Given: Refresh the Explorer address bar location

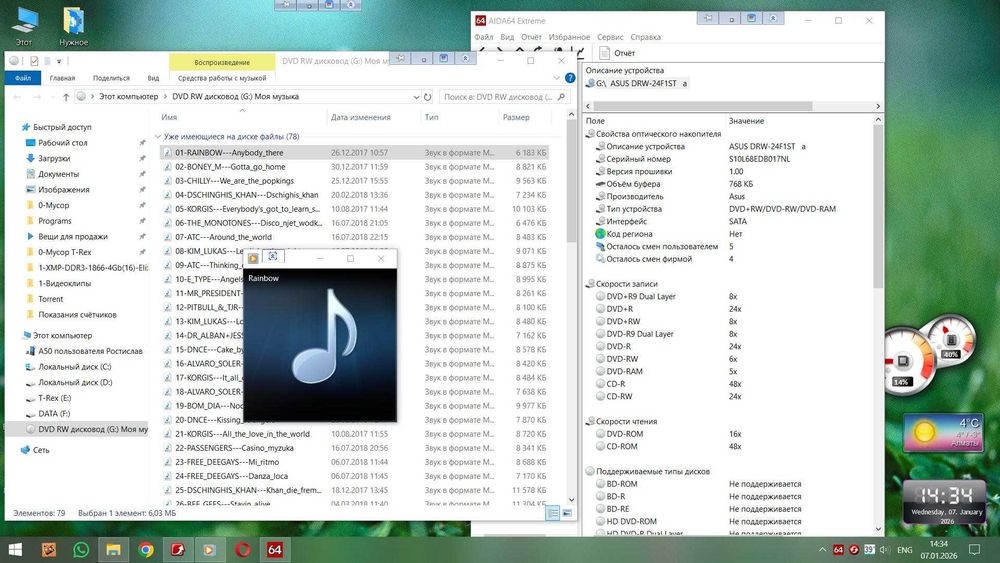Looking at the screenshot, I should click(x=427, y=97).
